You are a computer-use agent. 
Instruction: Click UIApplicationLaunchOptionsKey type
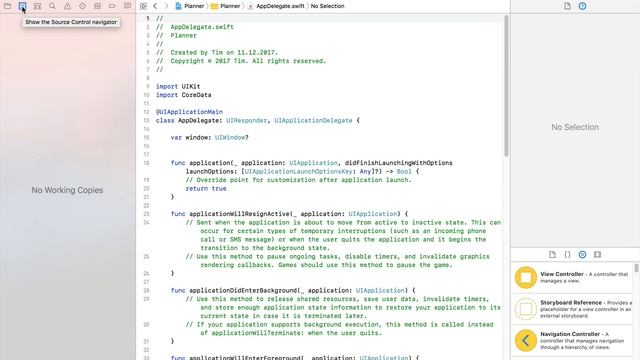(x=298, y=171)
